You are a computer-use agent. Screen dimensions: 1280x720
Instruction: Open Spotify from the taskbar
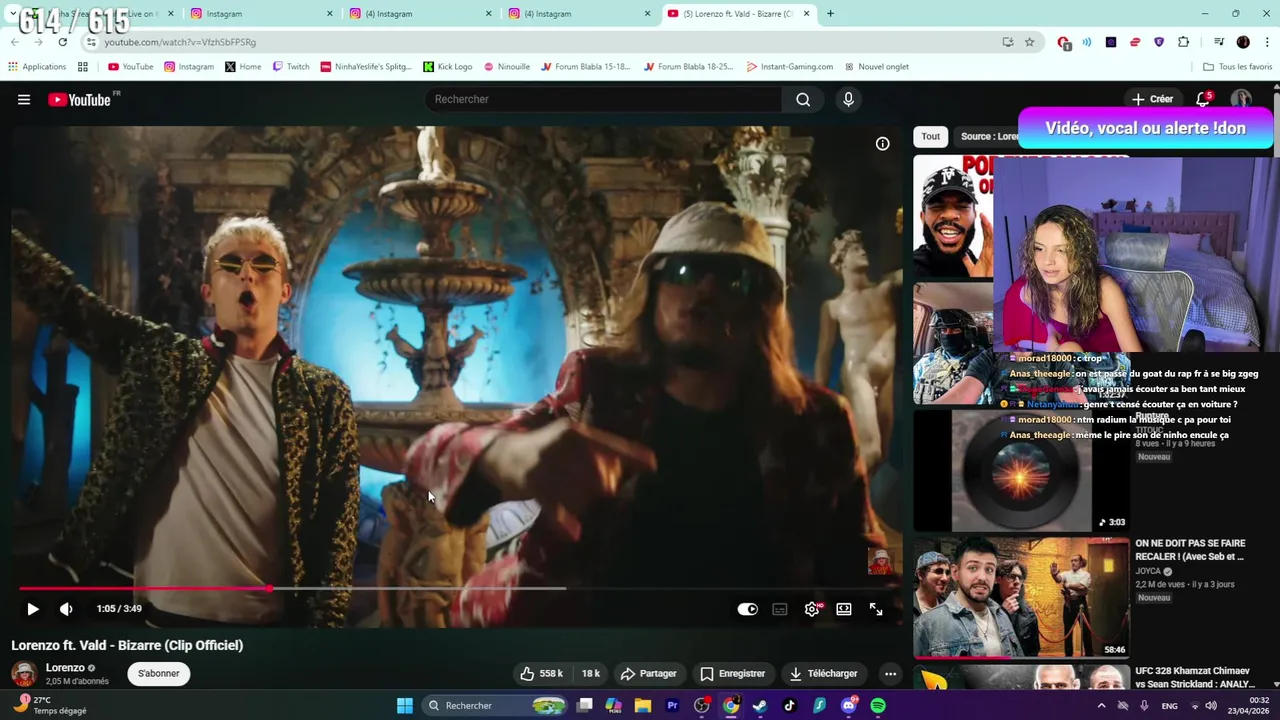pyautogui.click(x=877, y=705)
